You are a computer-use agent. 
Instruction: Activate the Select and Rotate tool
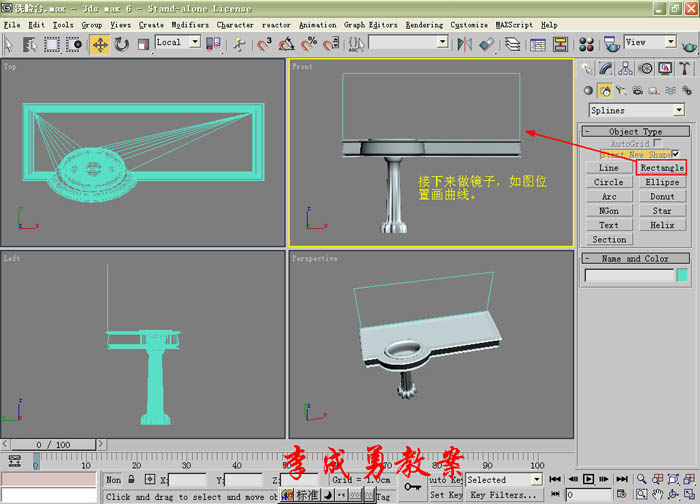121,44
